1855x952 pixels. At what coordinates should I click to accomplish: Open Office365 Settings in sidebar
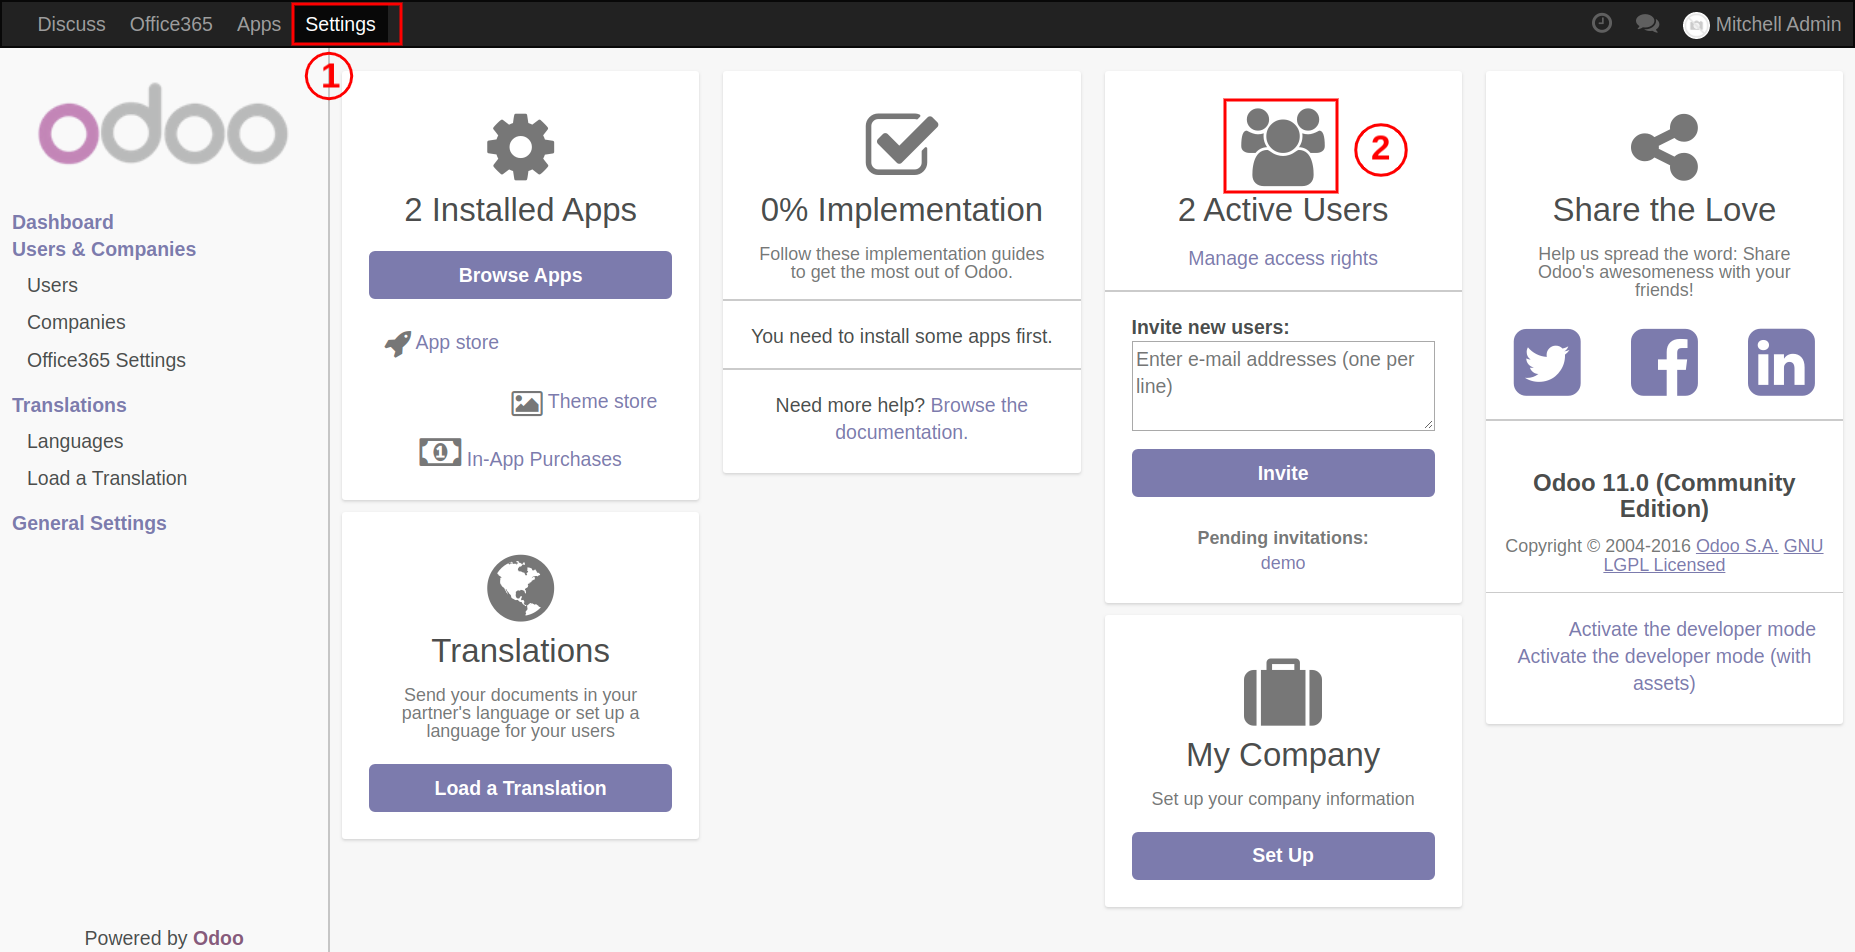point(106,360)
